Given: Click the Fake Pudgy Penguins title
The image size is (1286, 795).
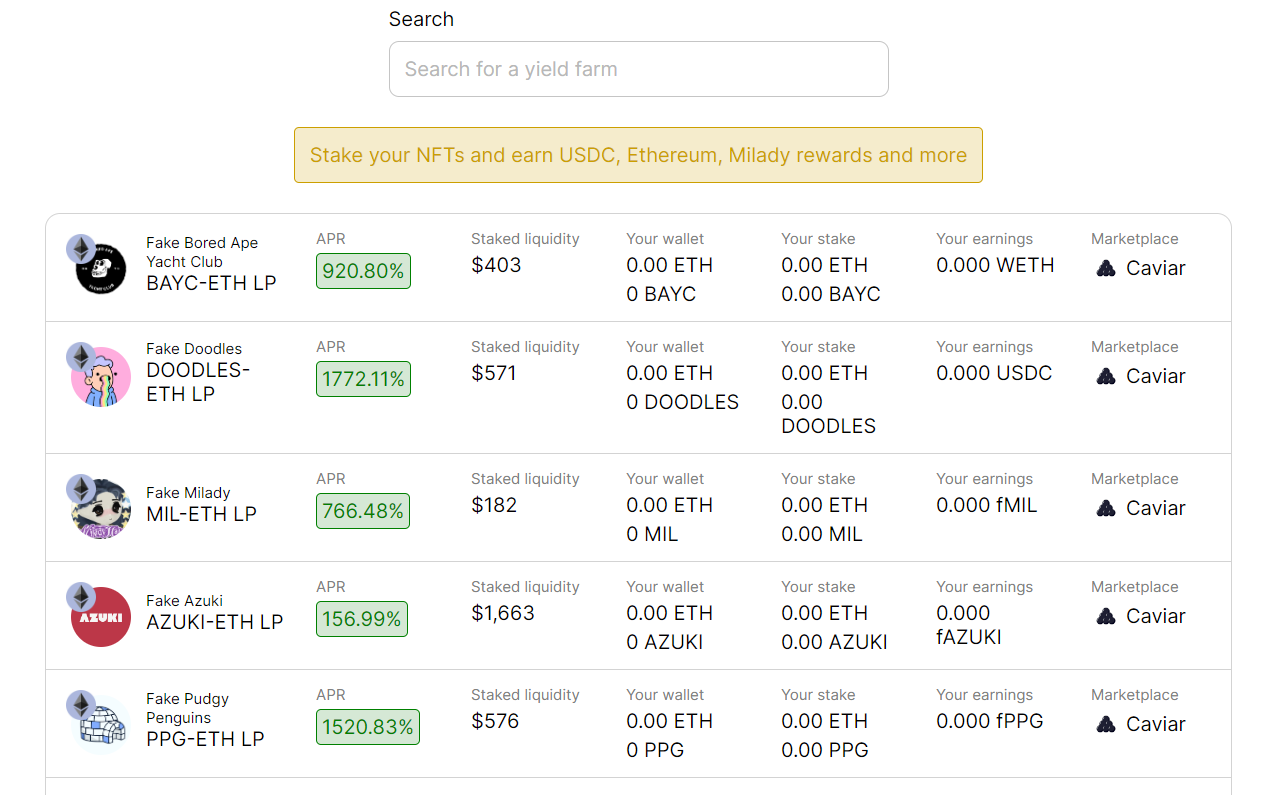Looking at the screenshot, I should click(x=187, y=708).
